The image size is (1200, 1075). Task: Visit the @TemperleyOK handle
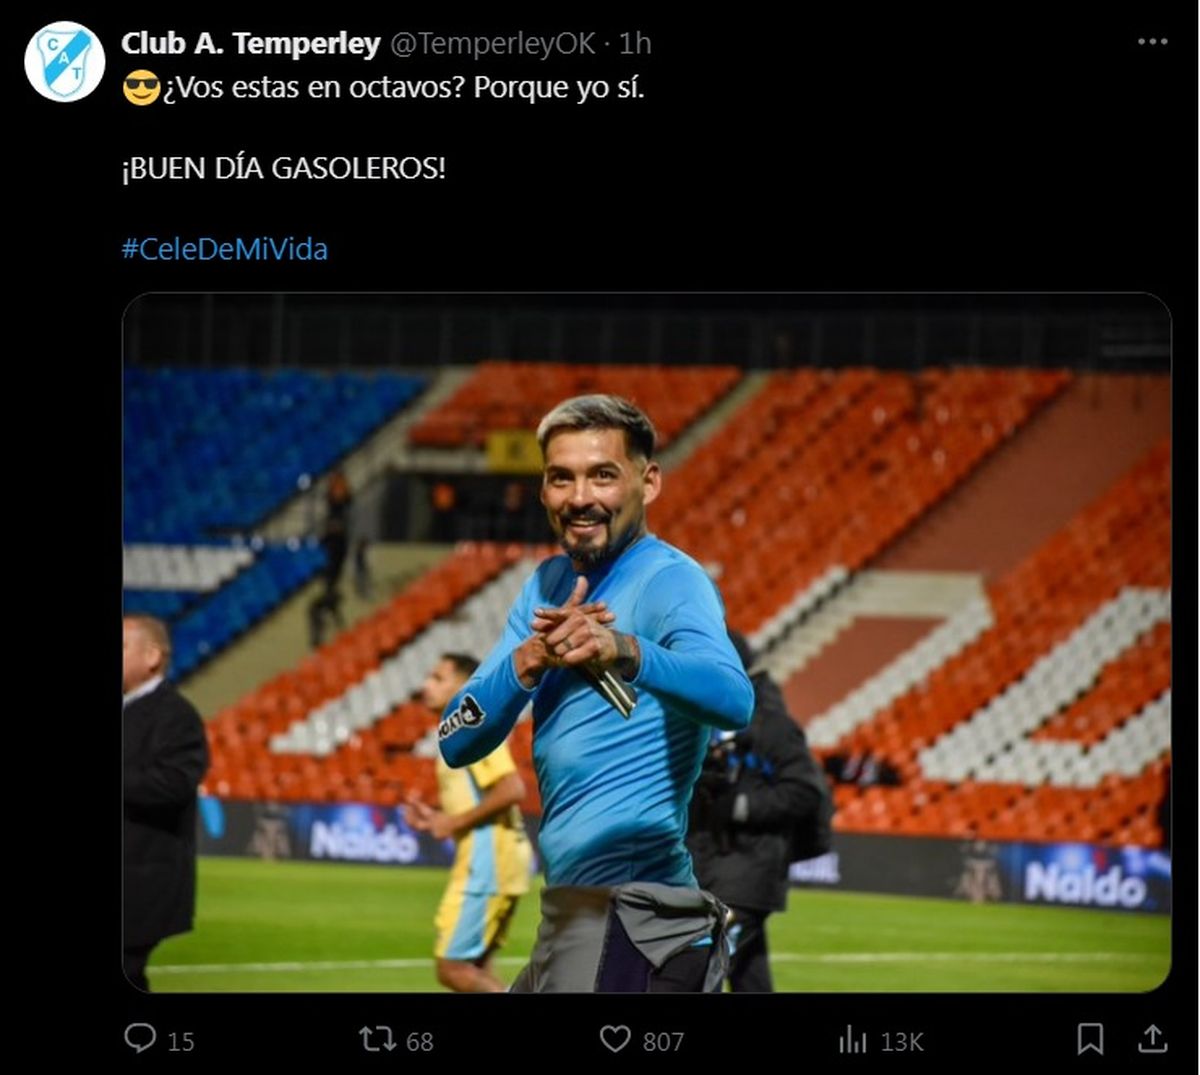492,43
